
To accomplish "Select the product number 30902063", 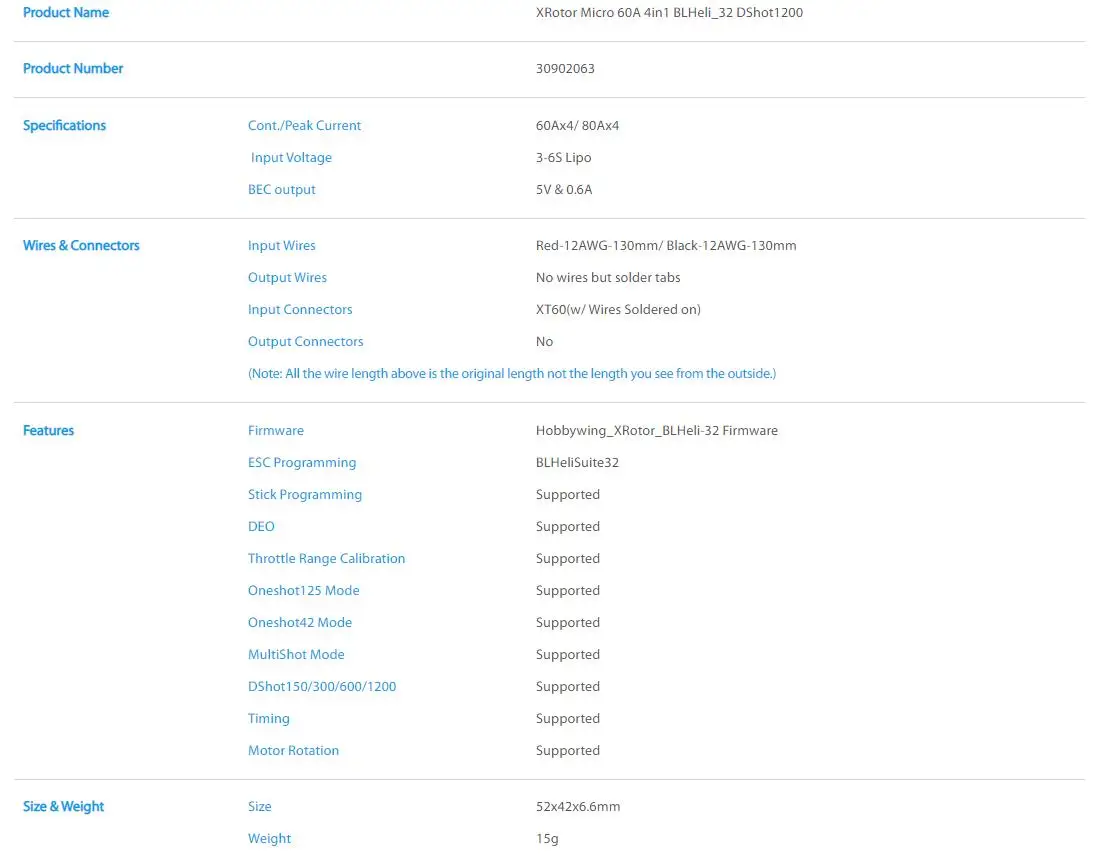I will point(565,68).
